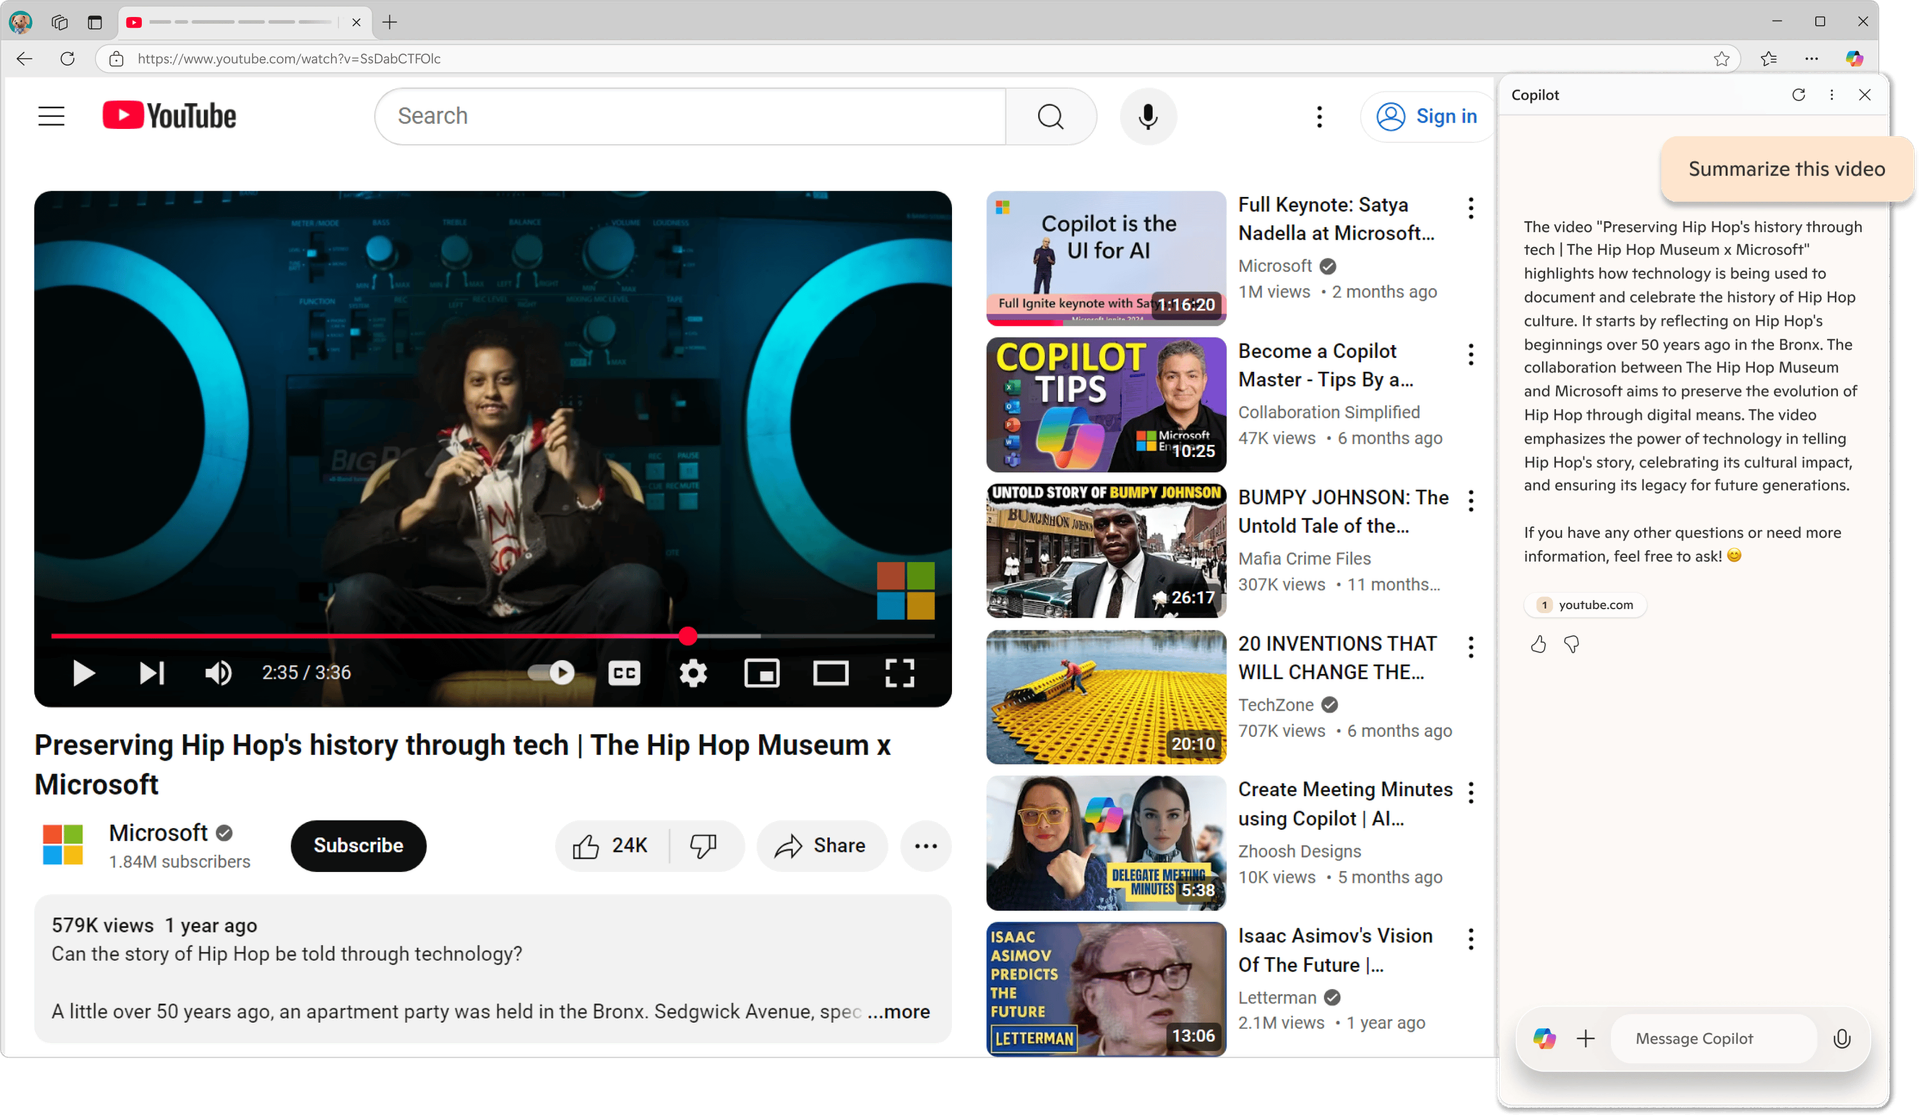1920x1117 pixels.
Task: View site information lock icon
Action: (x=116, y=59)
